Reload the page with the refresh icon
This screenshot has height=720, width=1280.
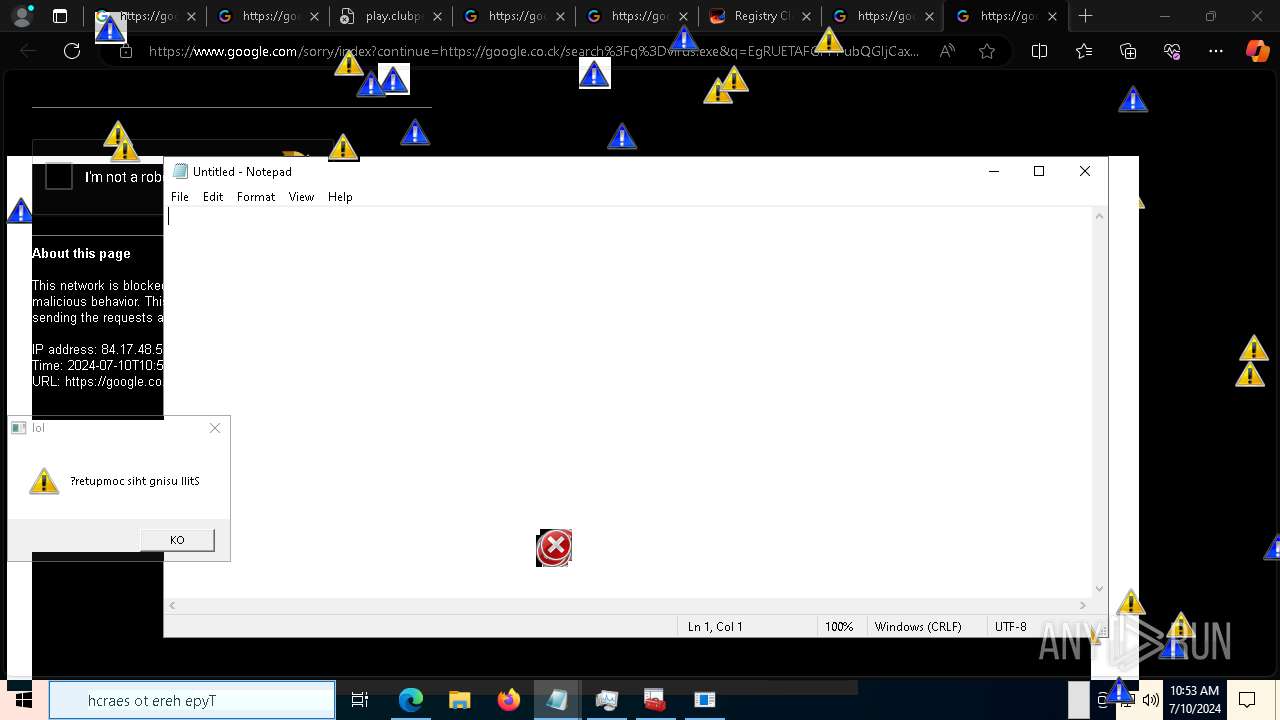72,51
